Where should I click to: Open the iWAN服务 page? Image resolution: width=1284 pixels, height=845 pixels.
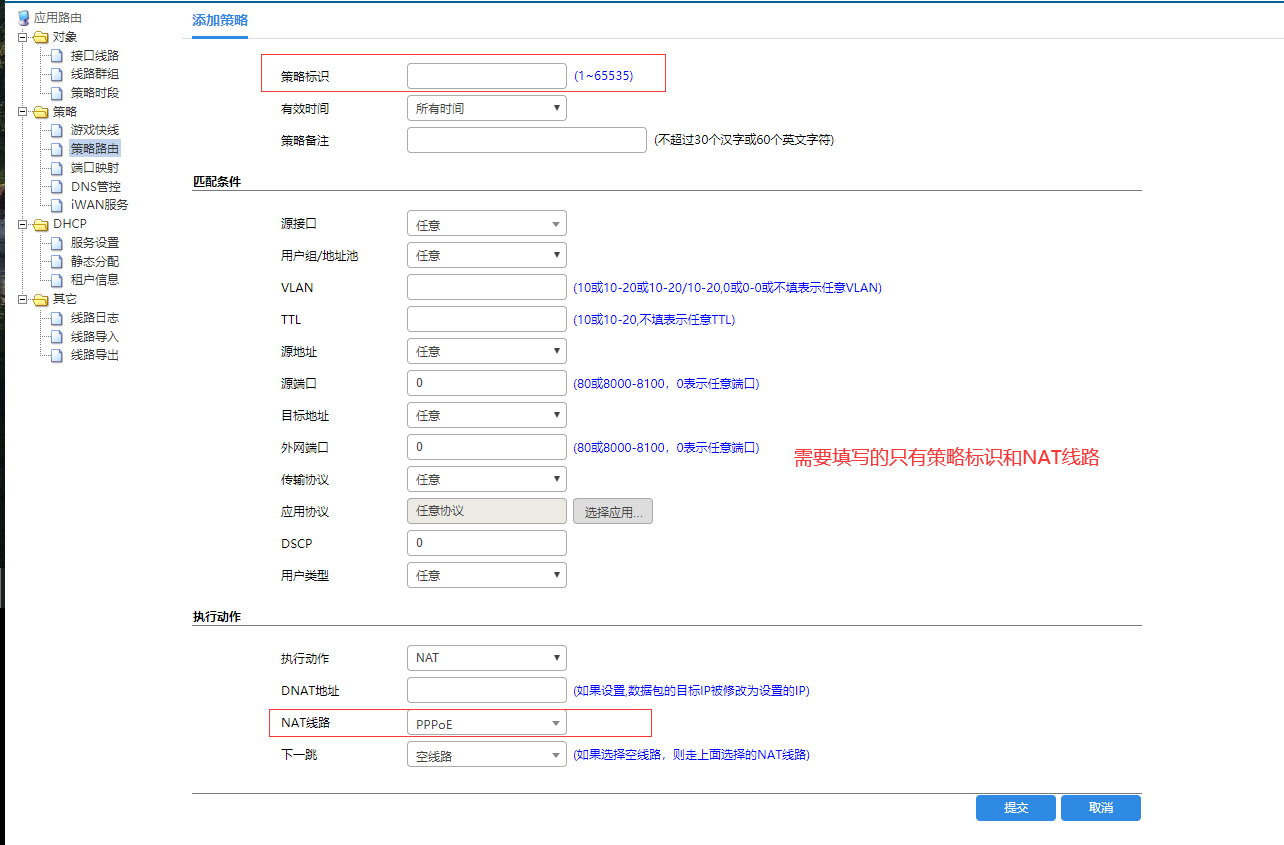pos(99,205)
